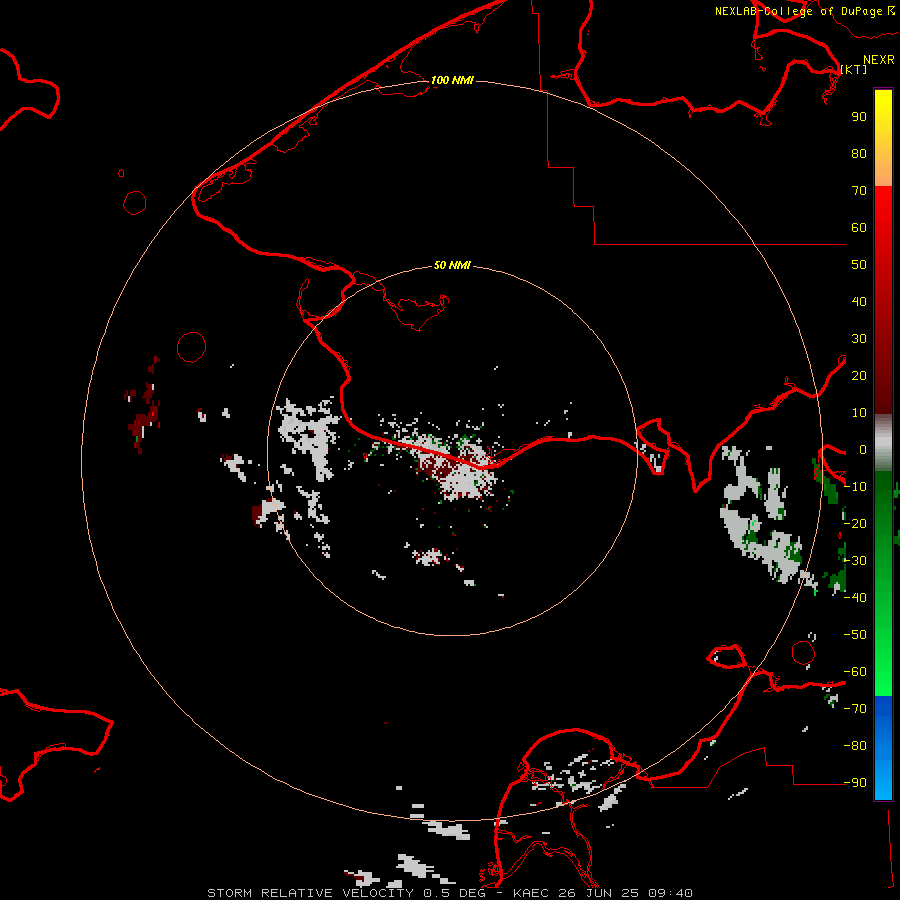The width and height of the screenshot is (900, 900).
Task: Click the 80 value on velocity scale
Action: 859,153
